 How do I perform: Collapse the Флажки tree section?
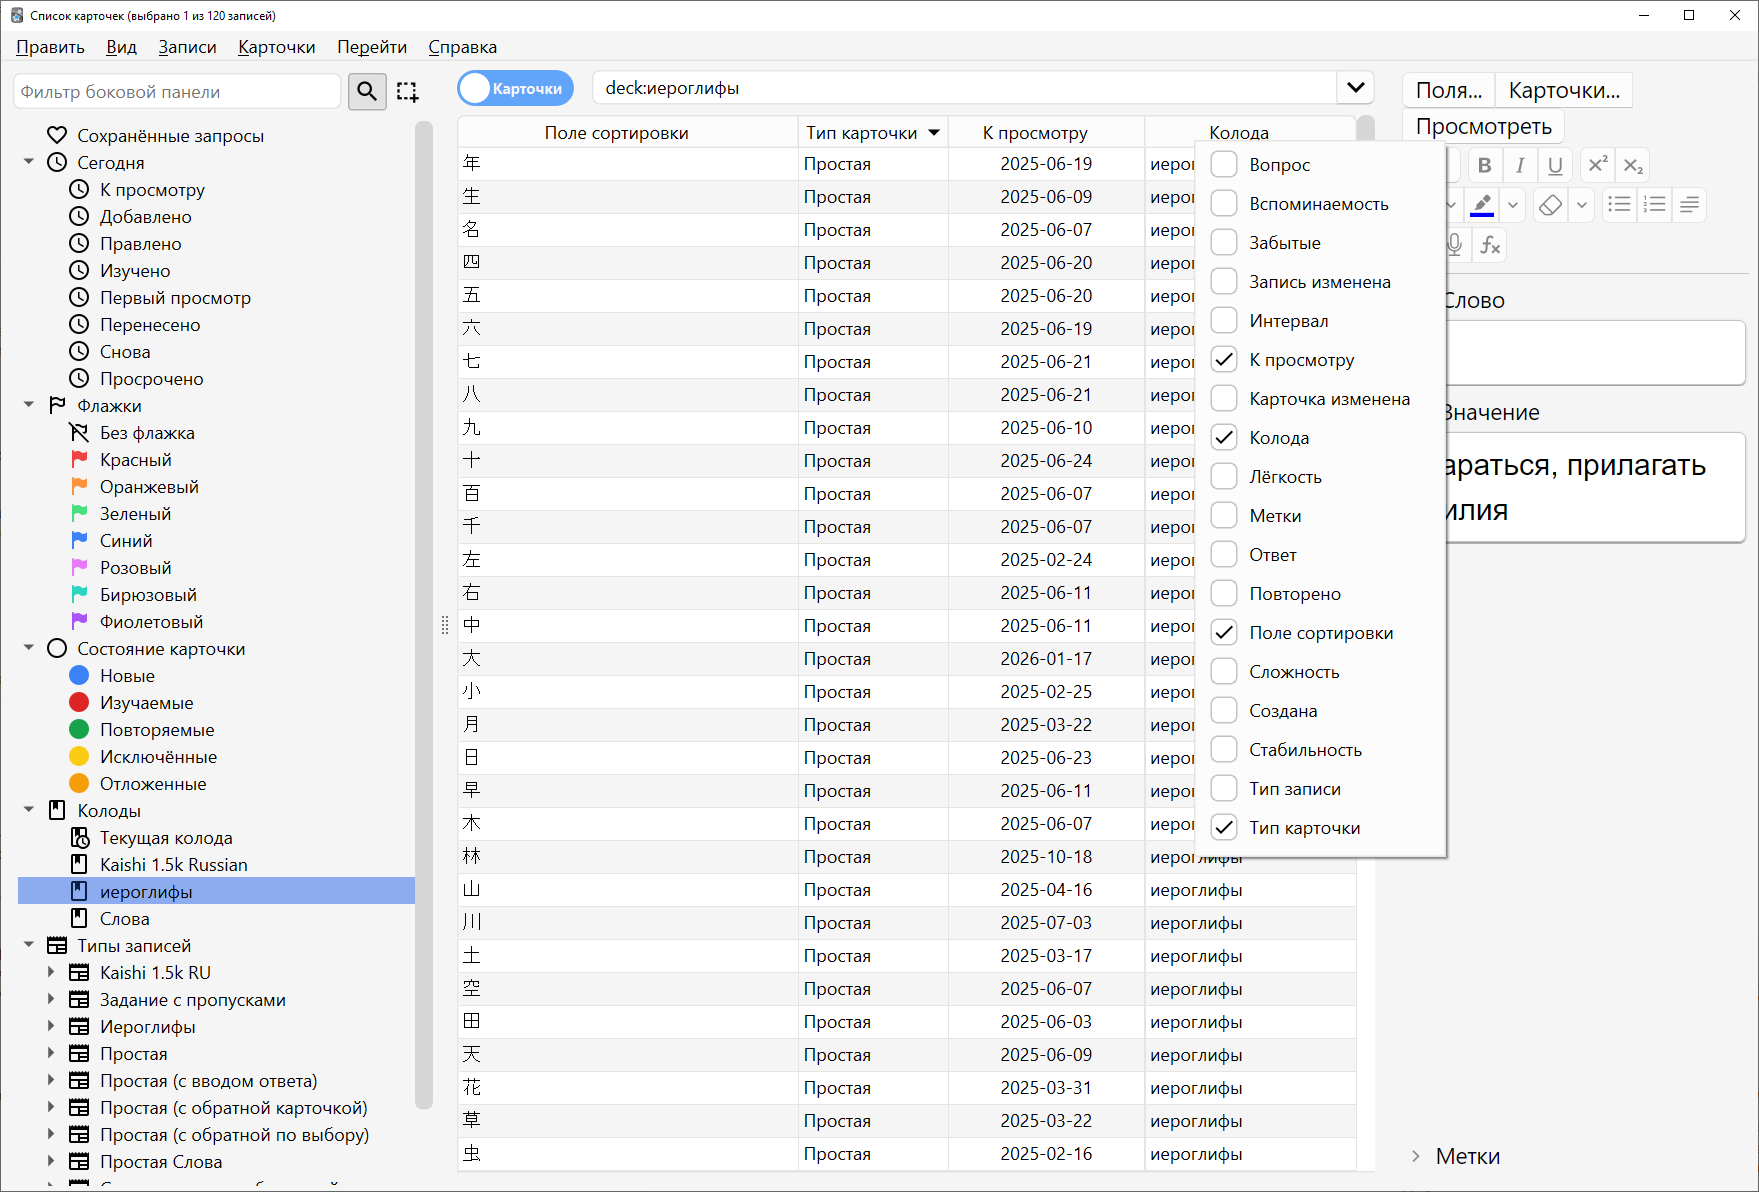(x=29, y=406)
